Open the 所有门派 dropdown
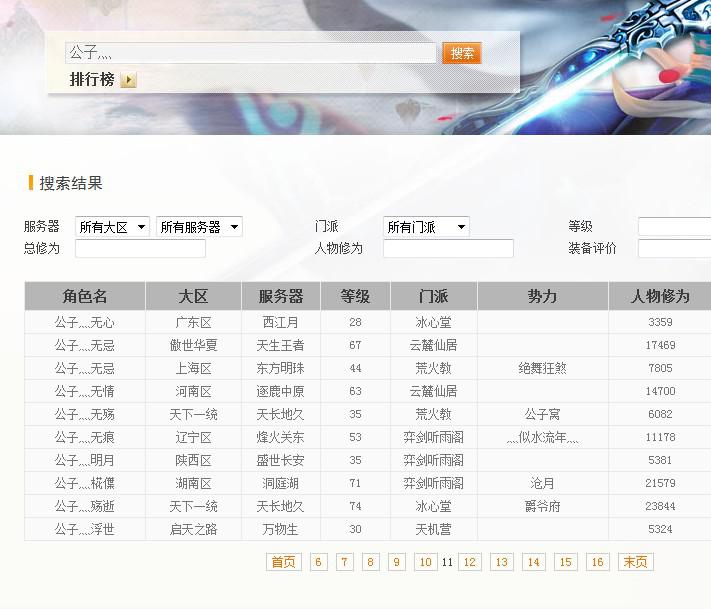Image resolution: width=711 pixels, height=609 pixels. pos(426,227)
